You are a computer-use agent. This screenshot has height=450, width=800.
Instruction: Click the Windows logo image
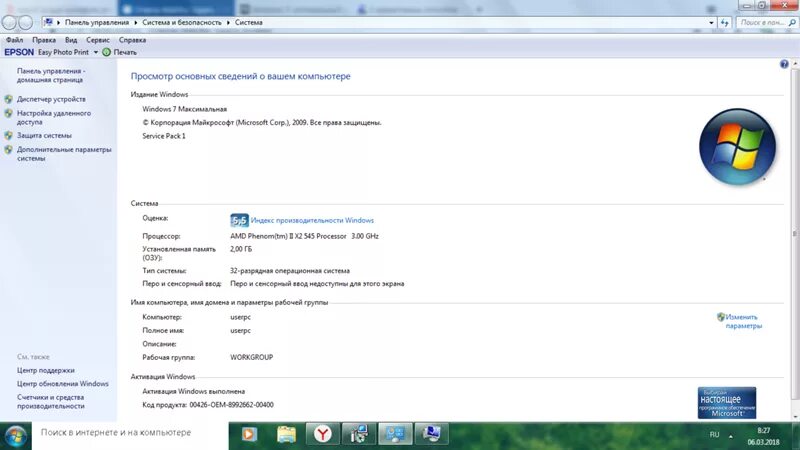(737, 146)
